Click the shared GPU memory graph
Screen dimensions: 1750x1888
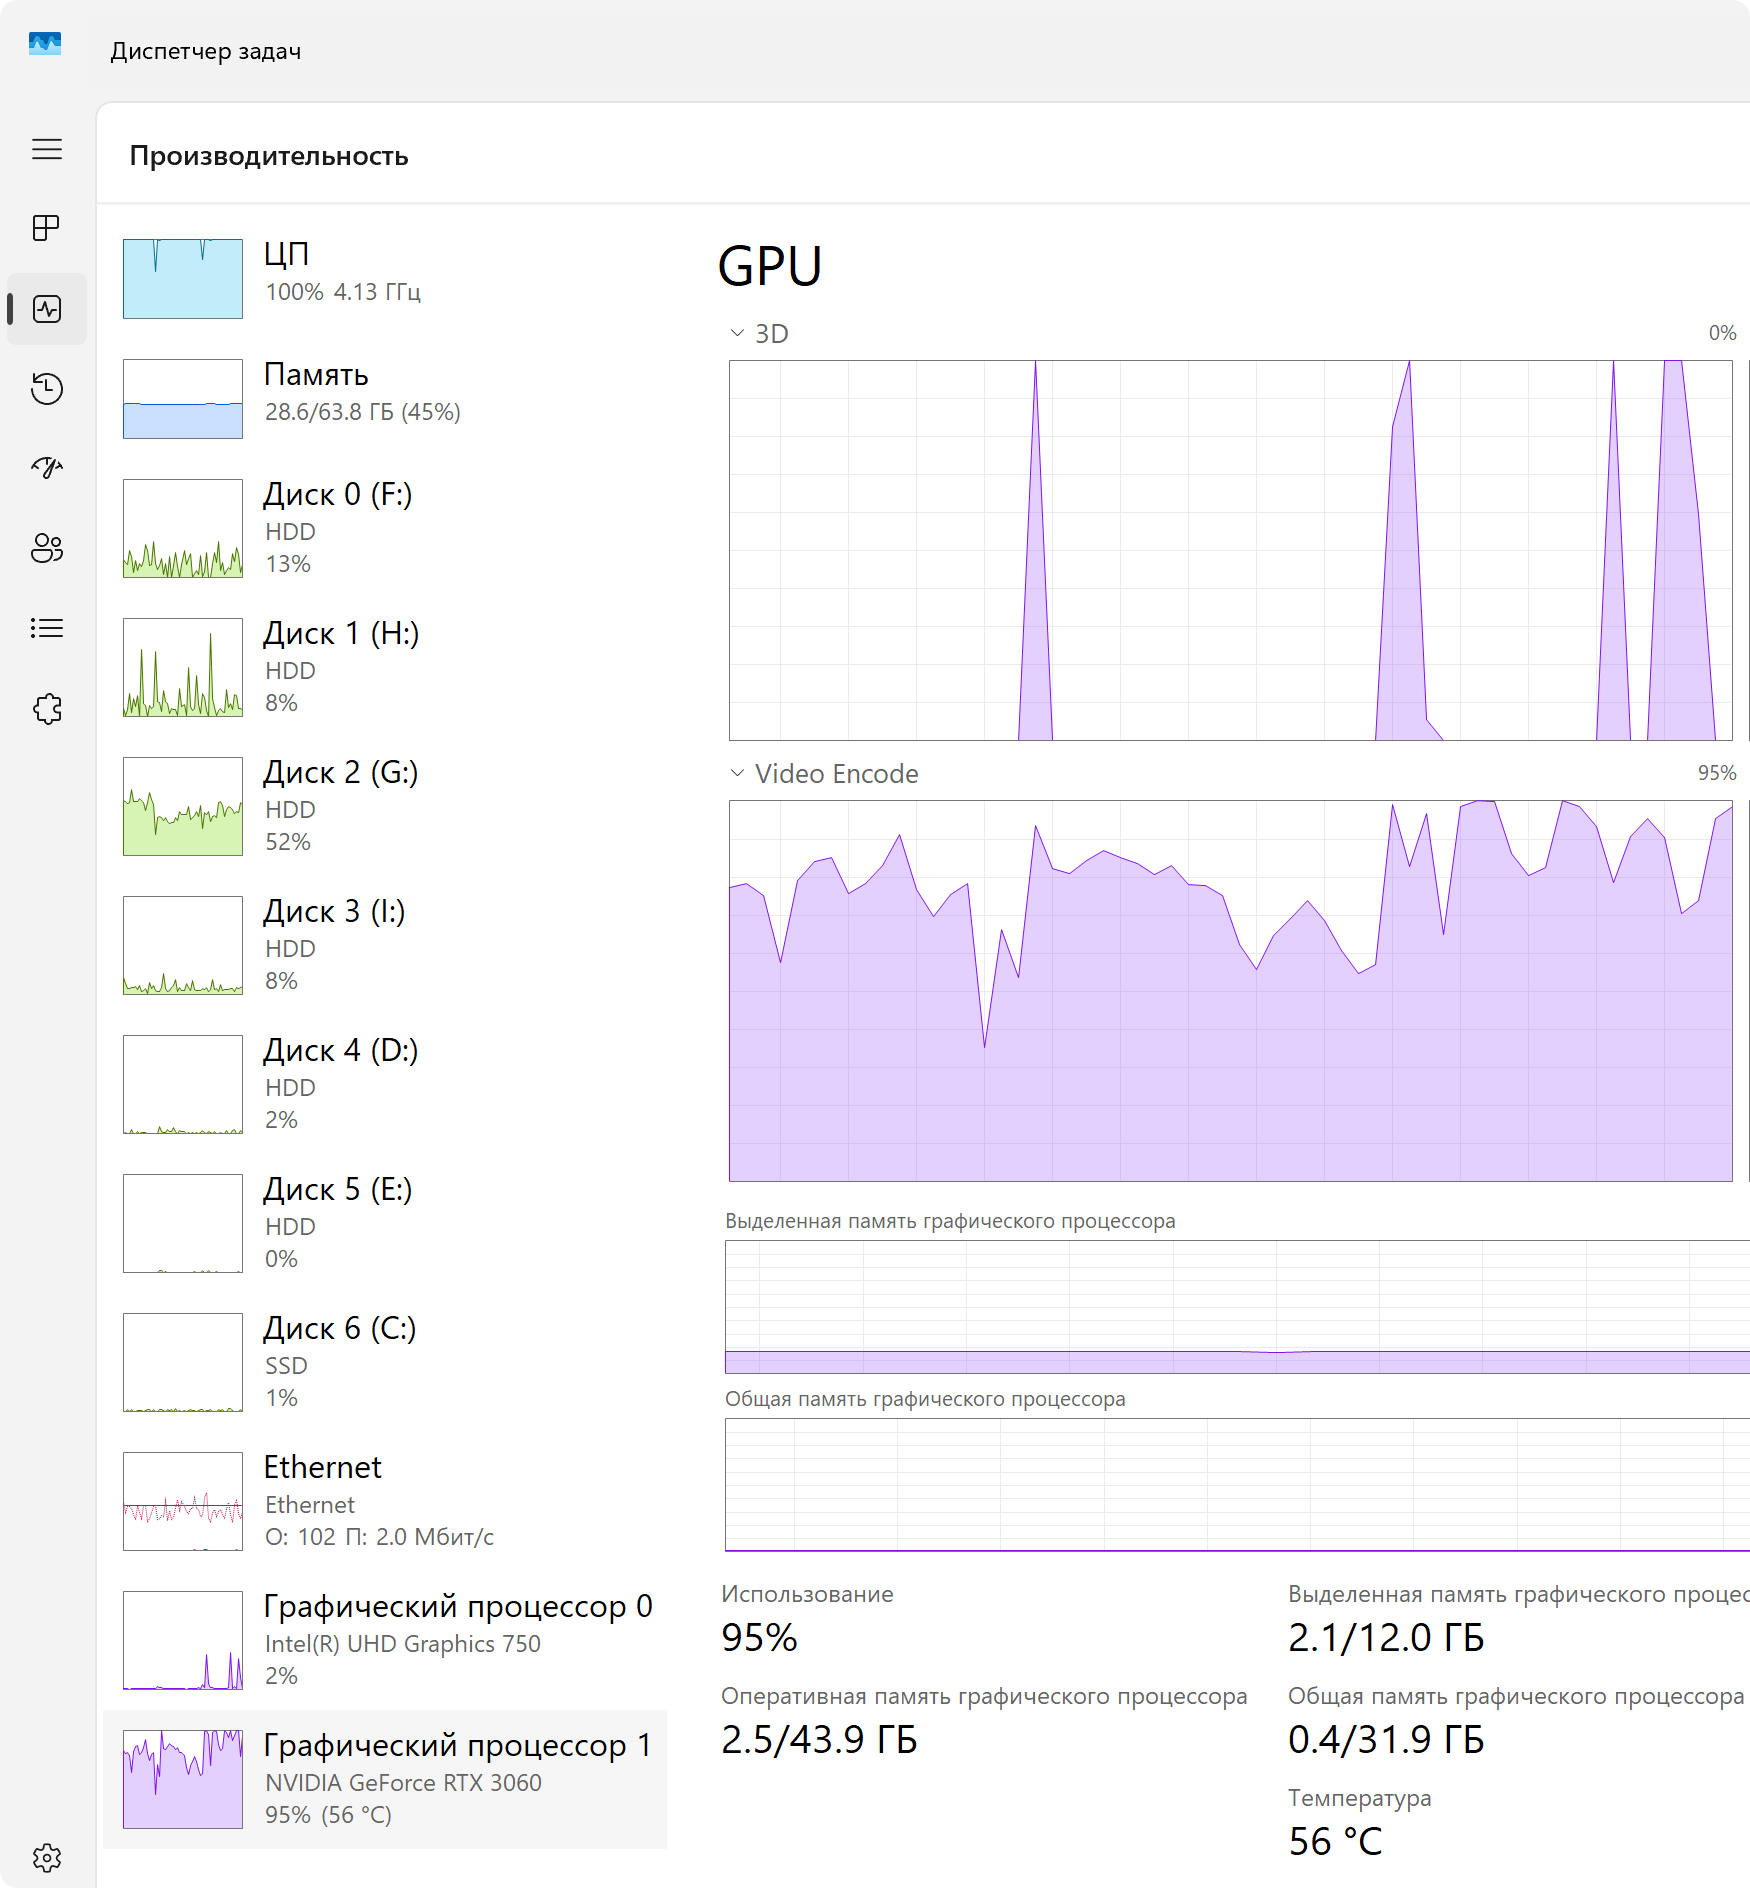coord(1238,1485)
